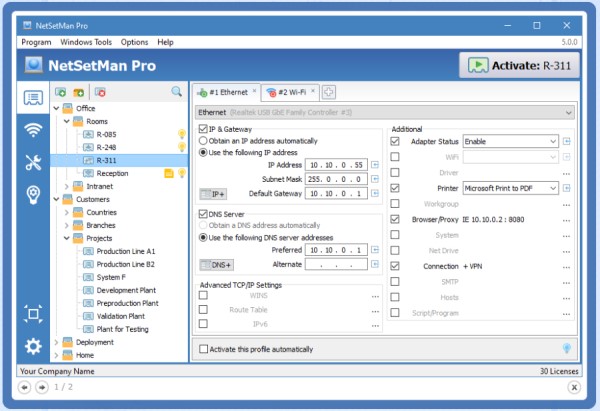The image size is (600, 411).
Task: Toggle IP & Gateway checkbox
Action: tap(203, 129)
